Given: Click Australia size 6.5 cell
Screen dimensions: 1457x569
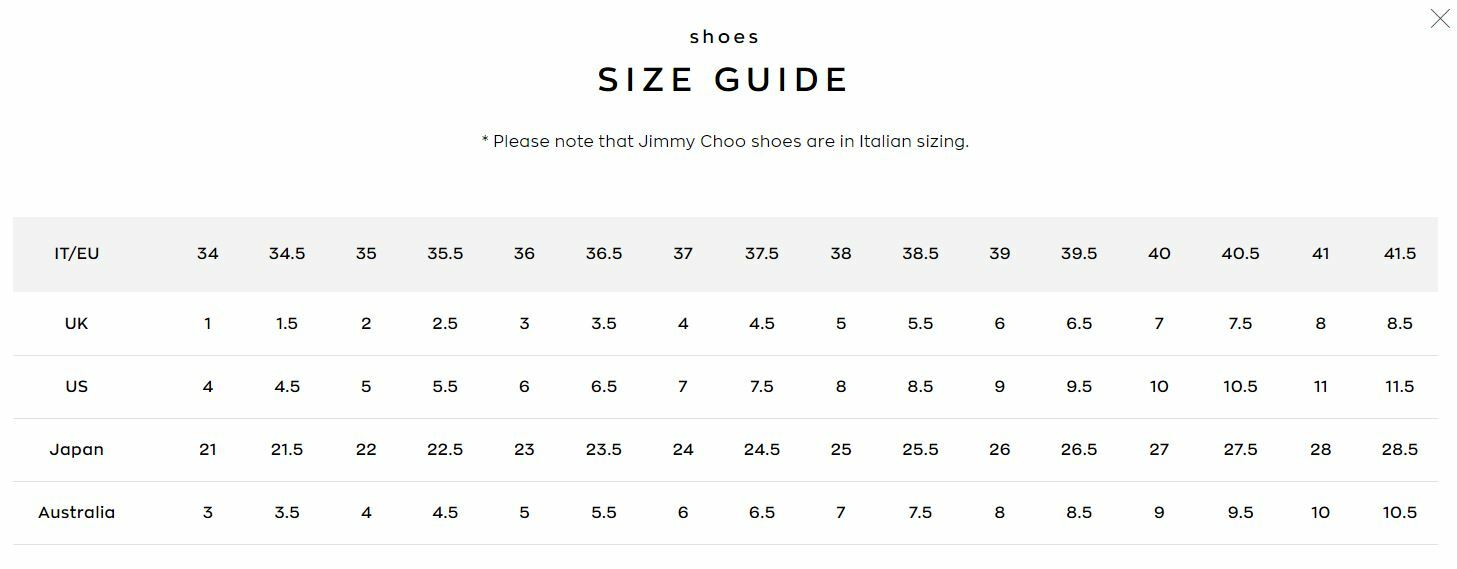Looking at the screenshot, I should (762, 513).
